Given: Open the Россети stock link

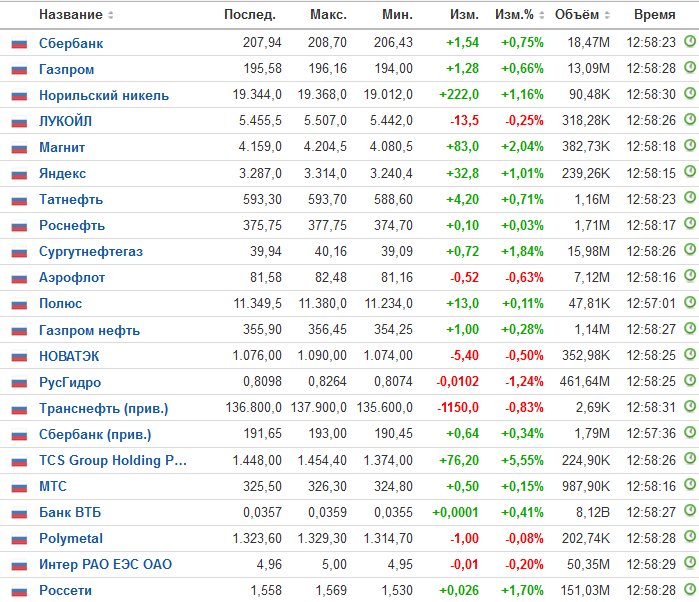Looking at the screenshot, I should pos(66,590).
